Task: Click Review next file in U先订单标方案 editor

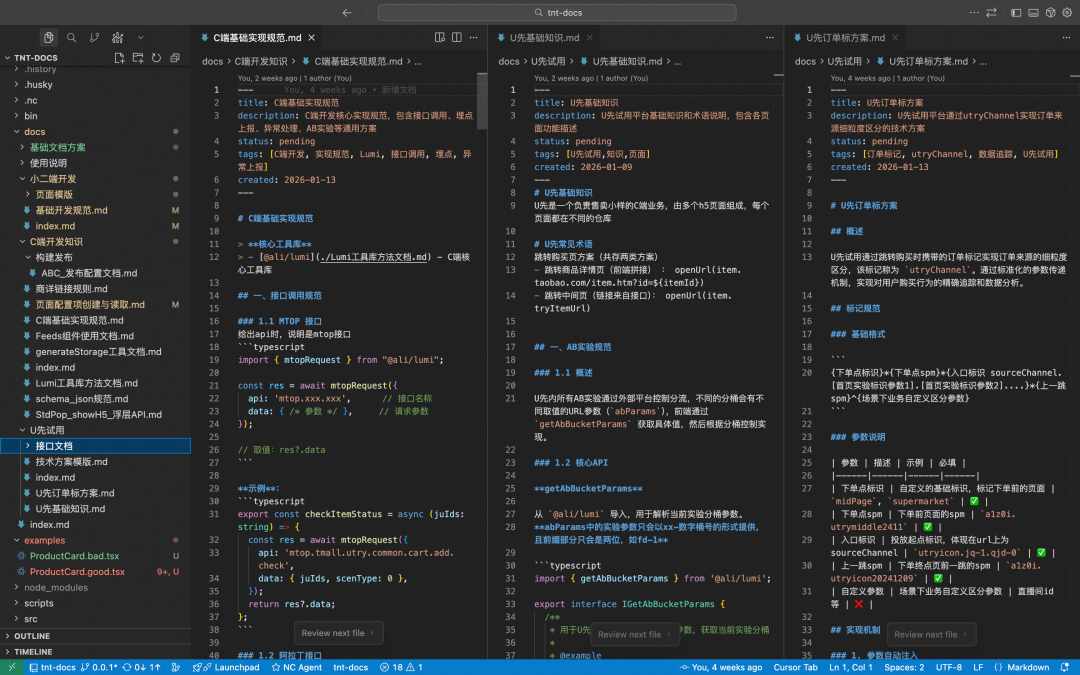Action: pos(931,634)
